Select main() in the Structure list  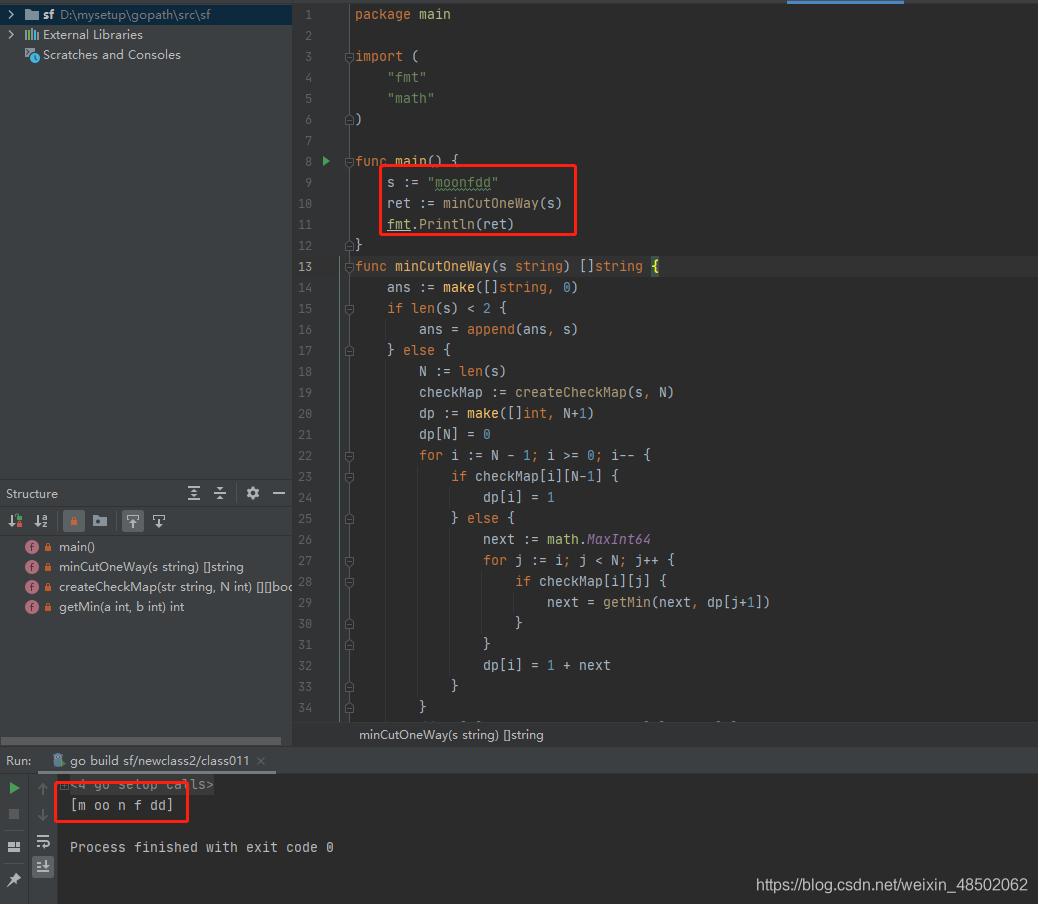pyautogui.click(x=77, y=547)
